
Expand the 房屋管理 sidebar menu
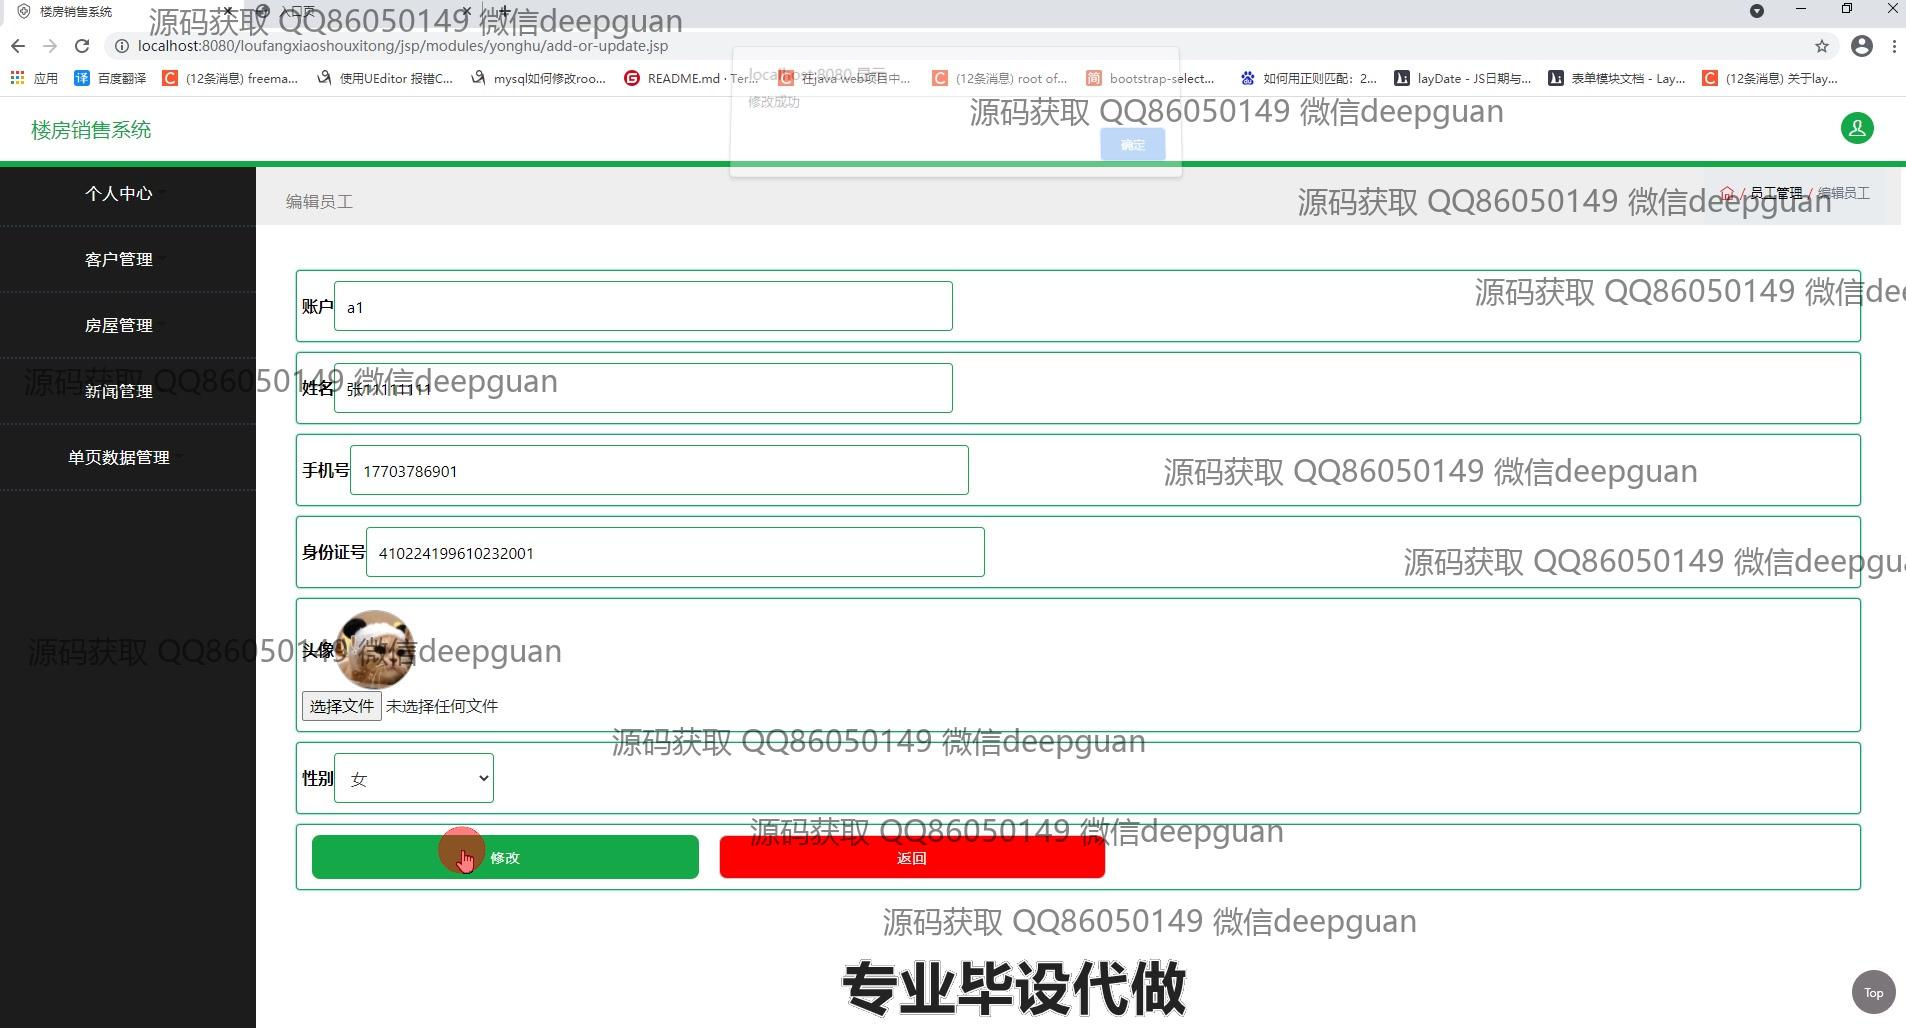pos(119,326)
